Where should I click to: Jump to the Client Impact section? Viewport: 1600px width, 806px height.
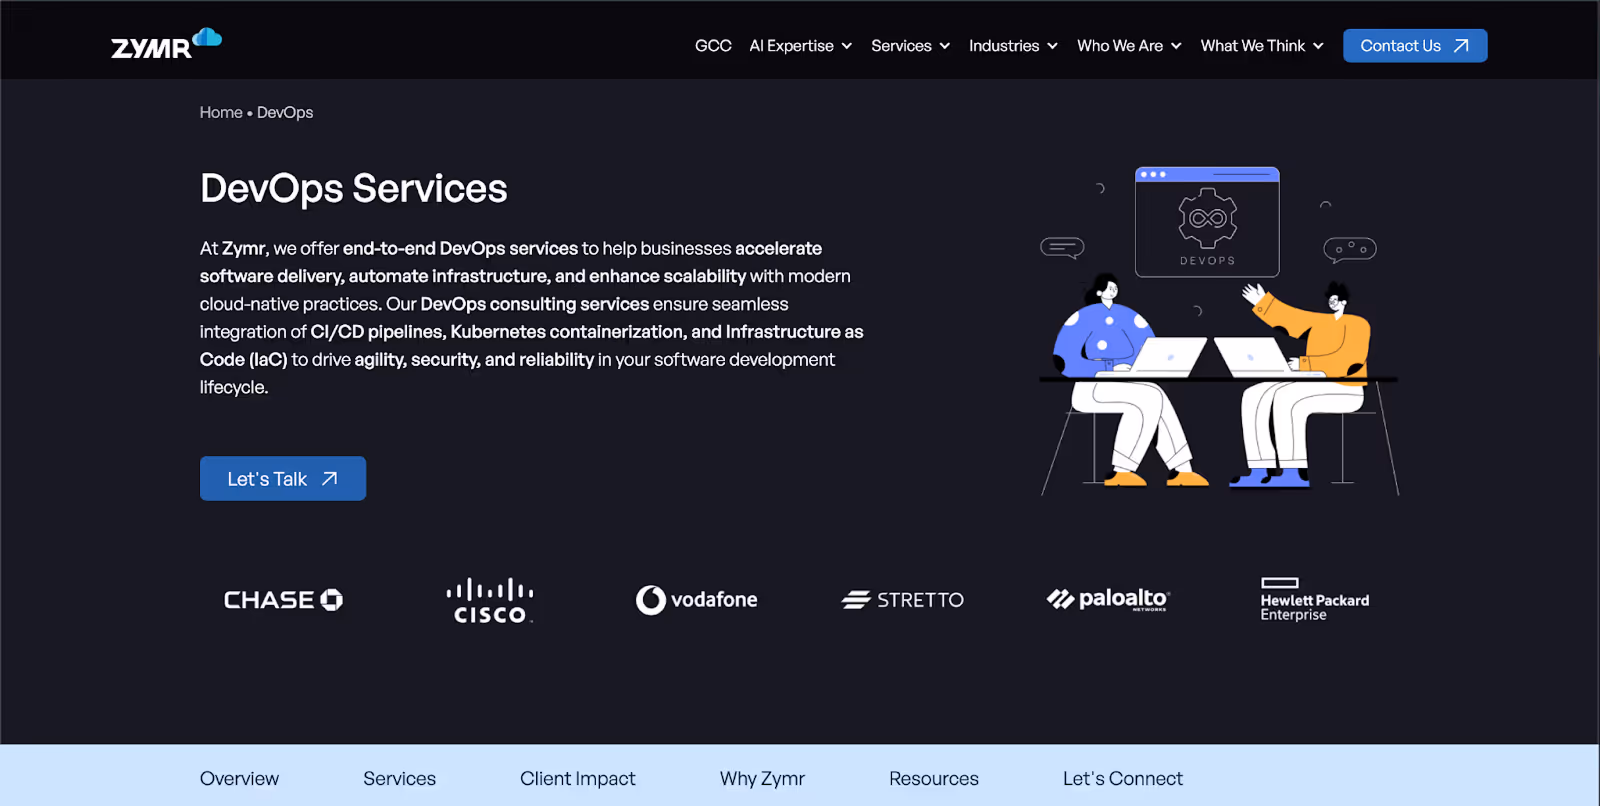(x=577, y=779)
